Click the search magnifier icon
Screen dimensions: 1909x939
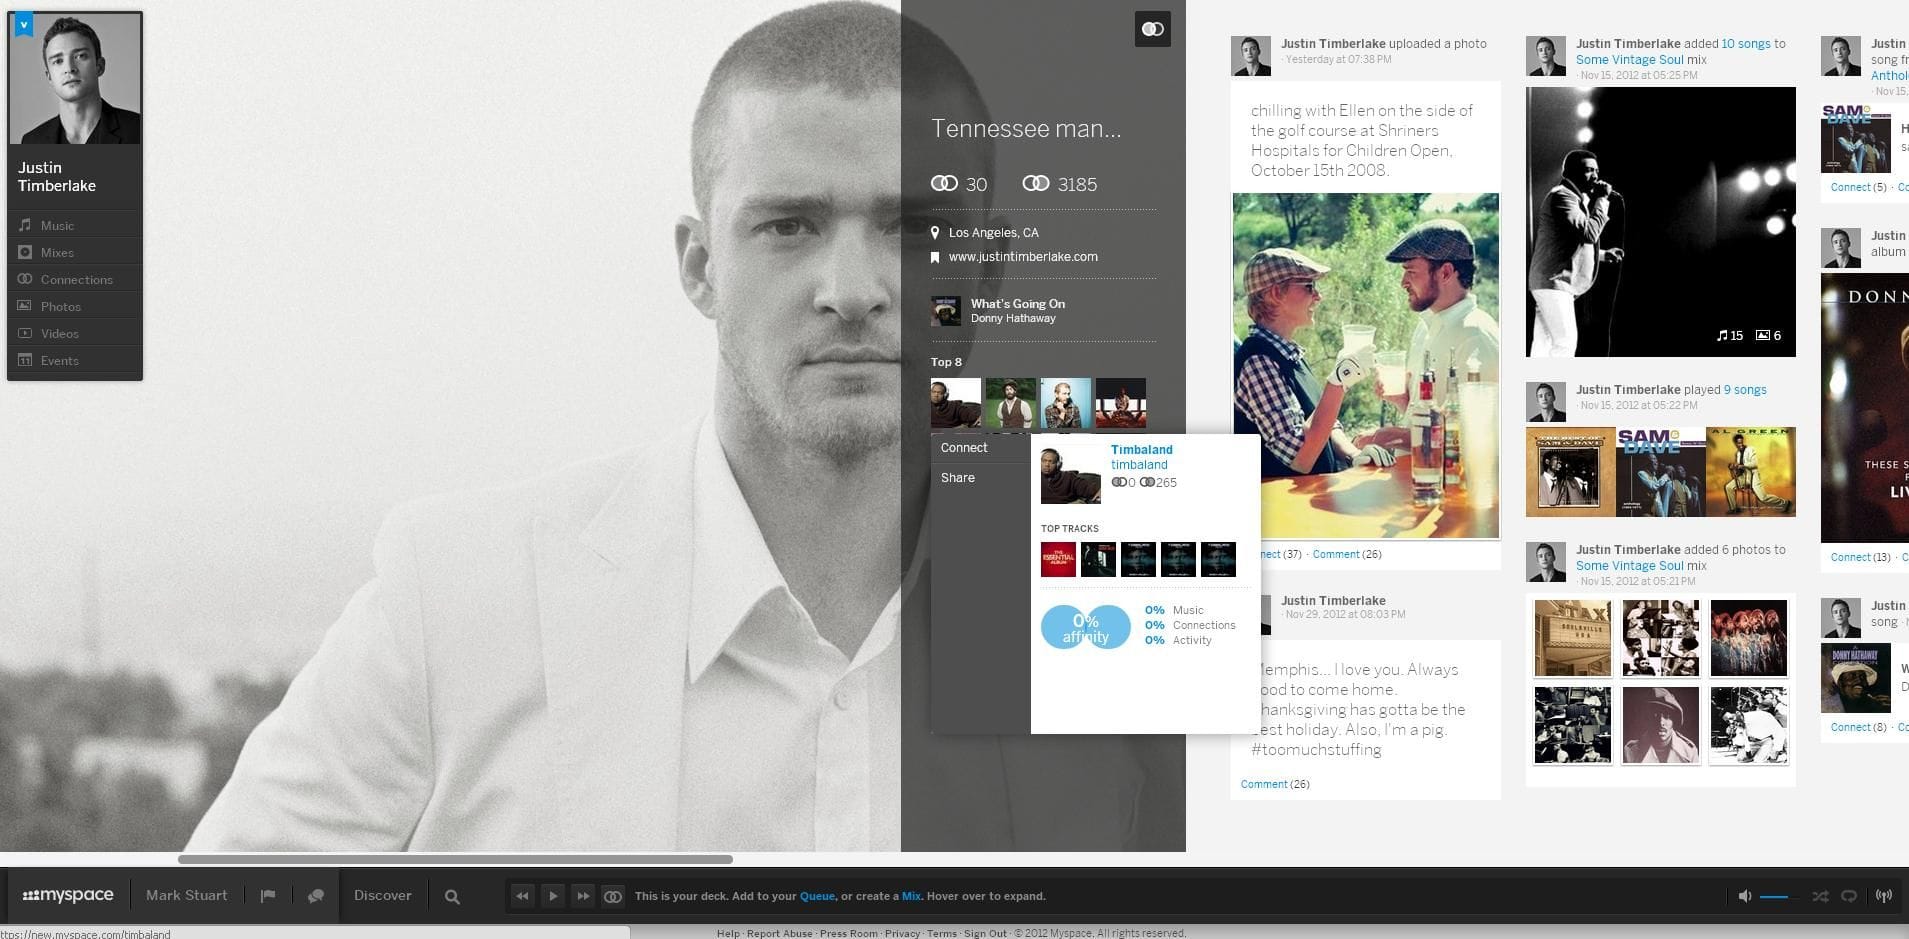tap(452, 897)
